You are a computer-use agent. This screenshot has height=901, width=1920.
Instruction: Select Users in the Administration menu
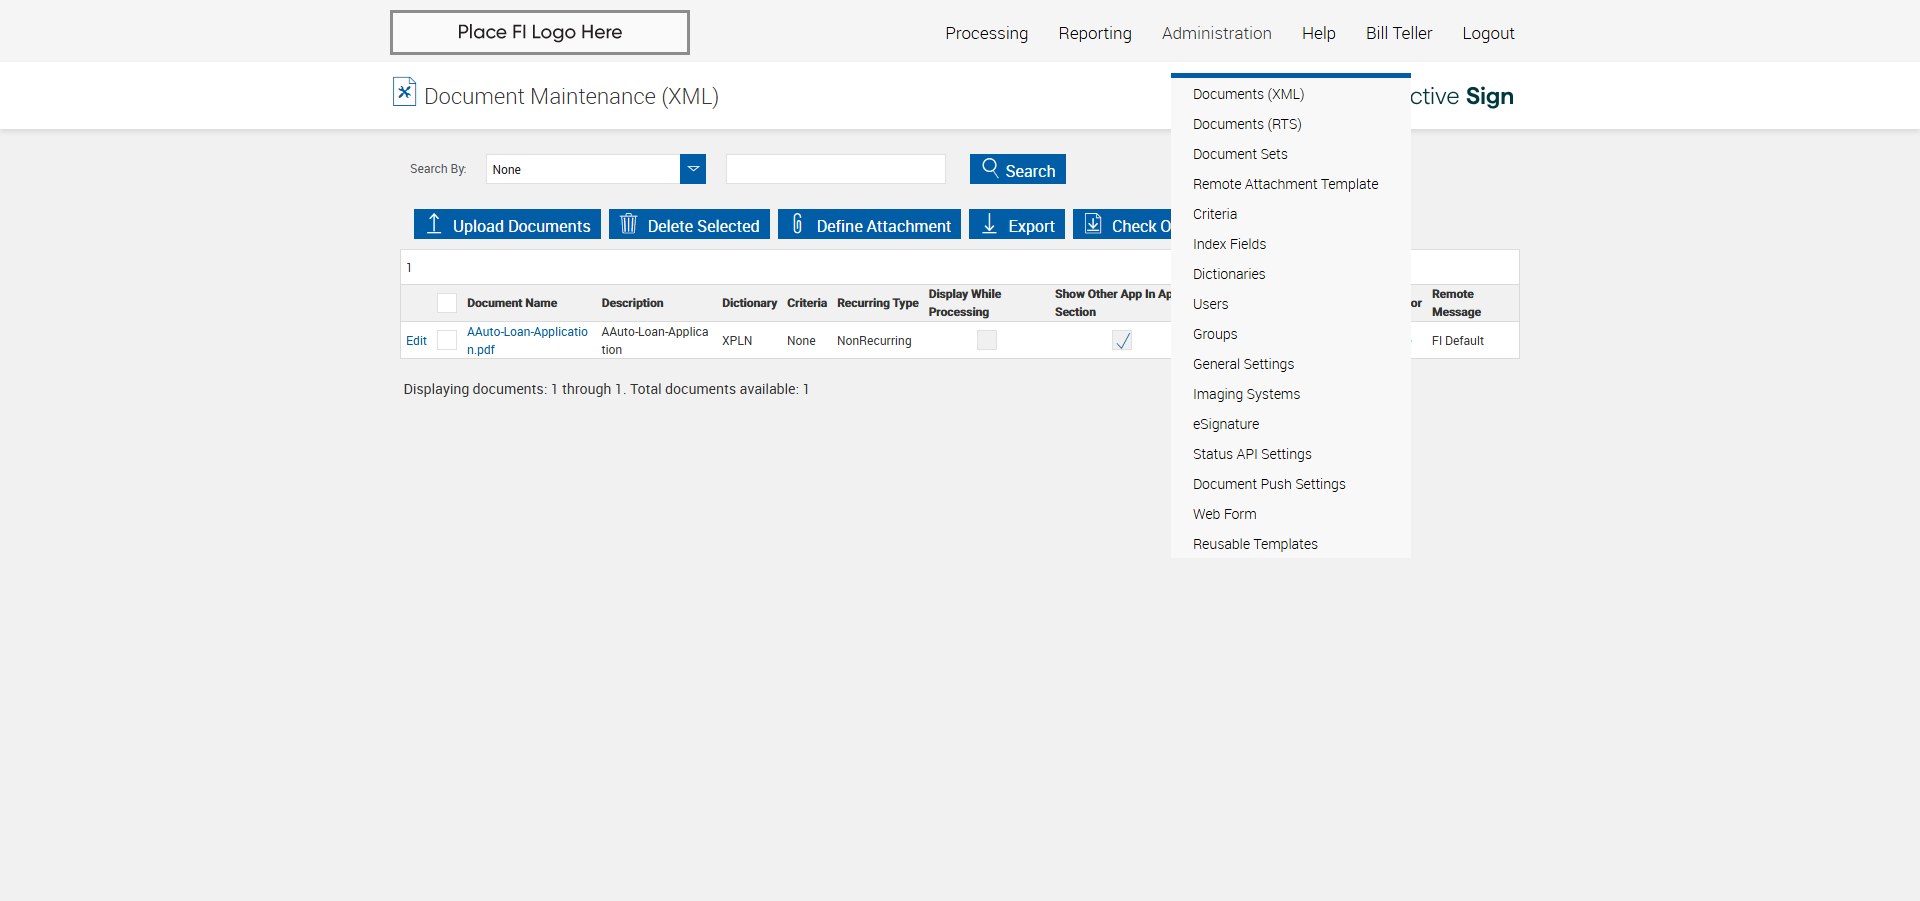(1210, 304)
